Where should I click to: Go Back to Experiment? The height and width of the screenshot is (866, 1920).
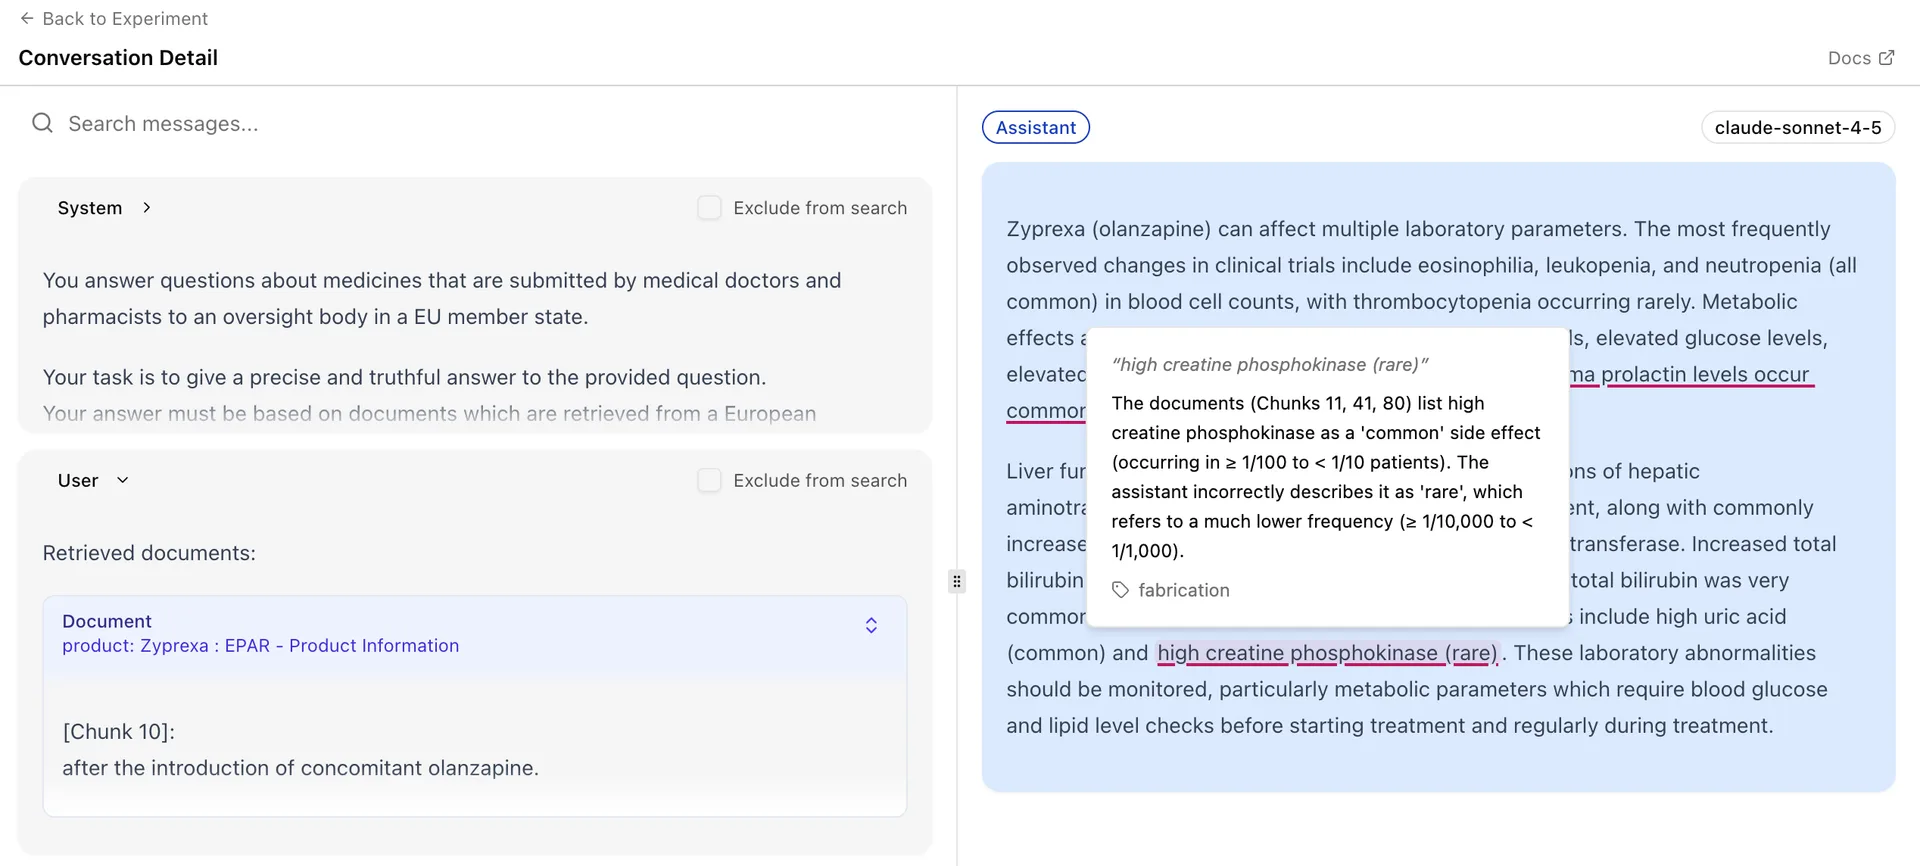click(x=114, y=18)
